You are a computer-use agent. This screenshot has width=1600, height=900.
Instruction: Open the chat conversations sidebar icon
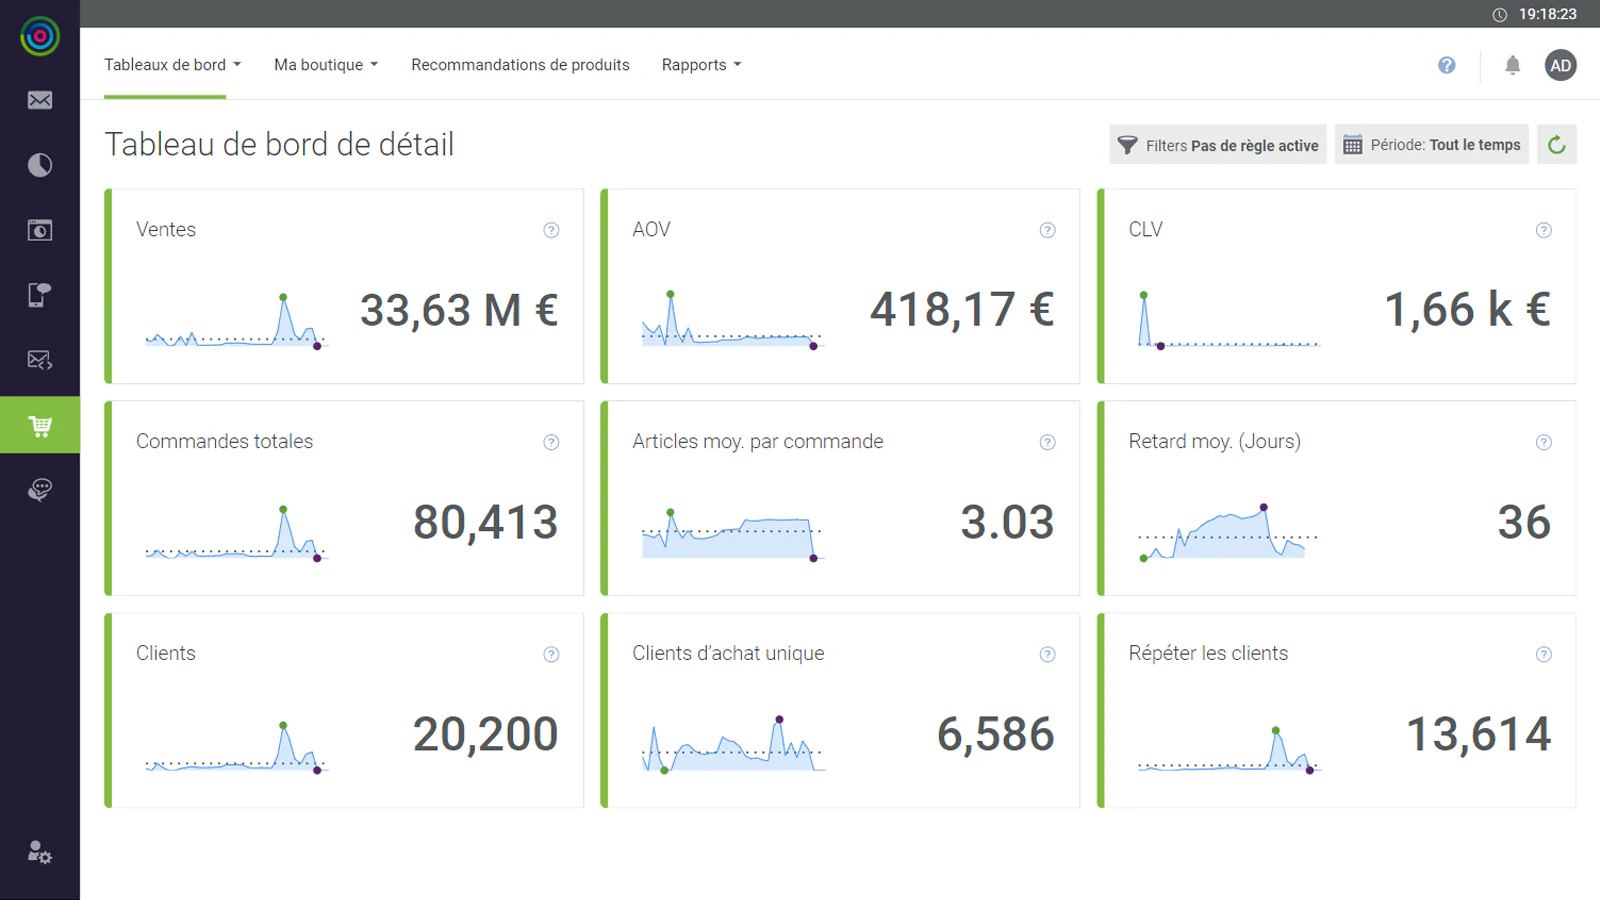tap(40, 490)
